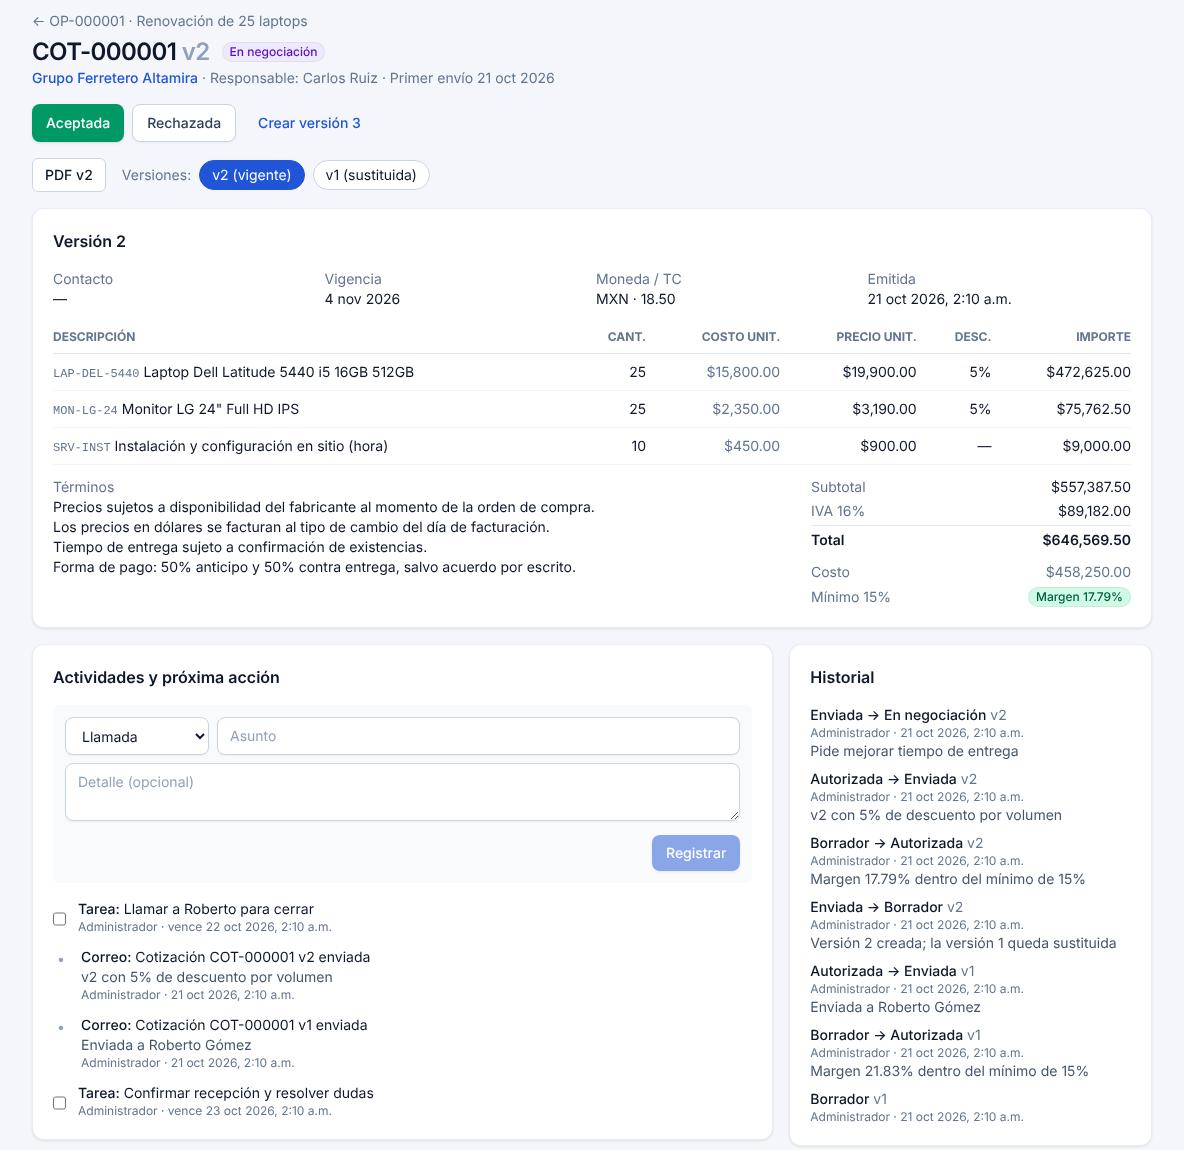Open the Llamada activity type dropdown
The width and height of the screenshot is (1184, 1150).
point(137,736)
